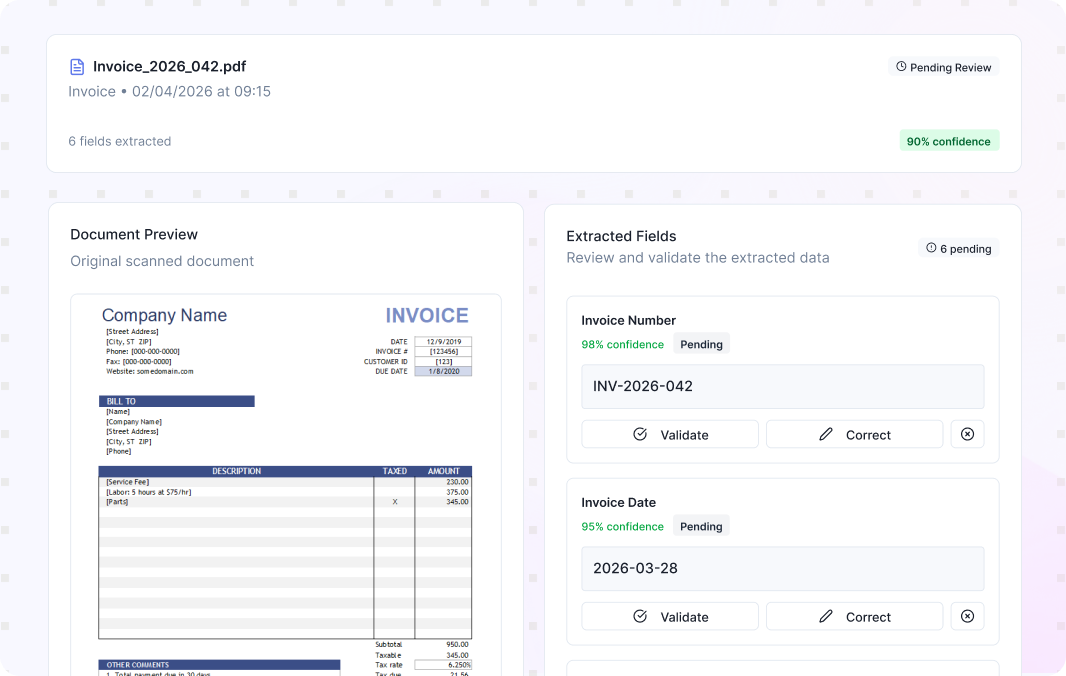Reject Invoice Number field with circle-X icon

point(967,434)
